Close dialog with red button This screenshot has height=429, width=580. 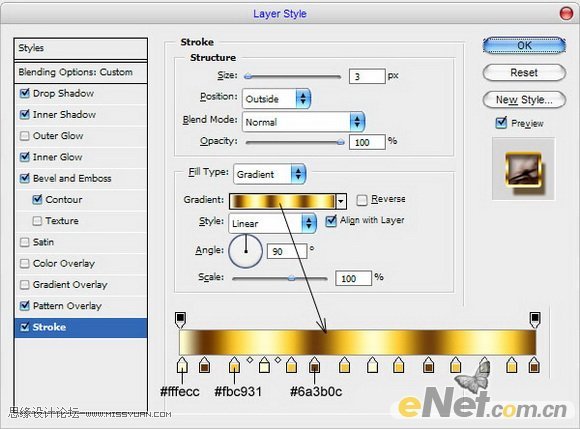click(566, 14)
